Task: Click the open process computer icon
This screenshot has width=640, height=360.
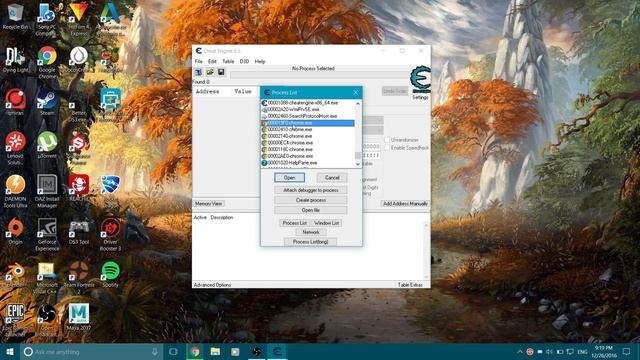Action: 198,72
